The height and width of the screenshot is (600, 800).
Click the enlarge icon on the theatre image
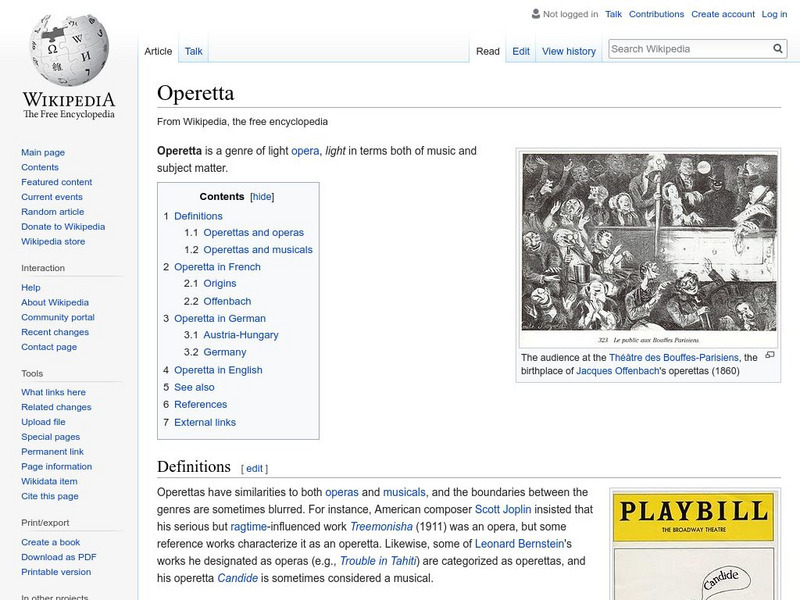click(769, 353)
